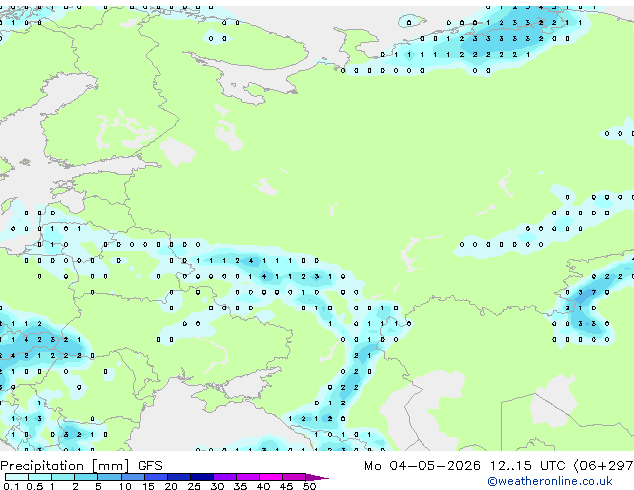
Task: Pick the 15–20 mm legend color swatch
Action: coord(155,477)
